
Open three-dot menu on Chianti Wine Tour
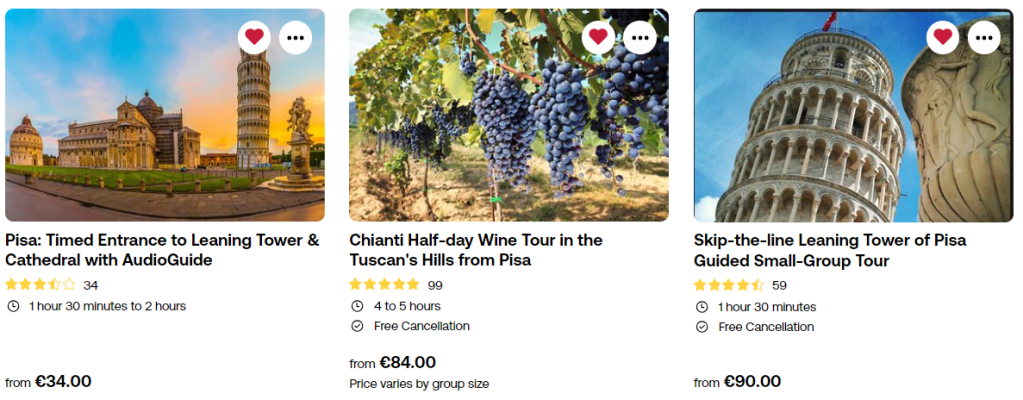point(639,37)
